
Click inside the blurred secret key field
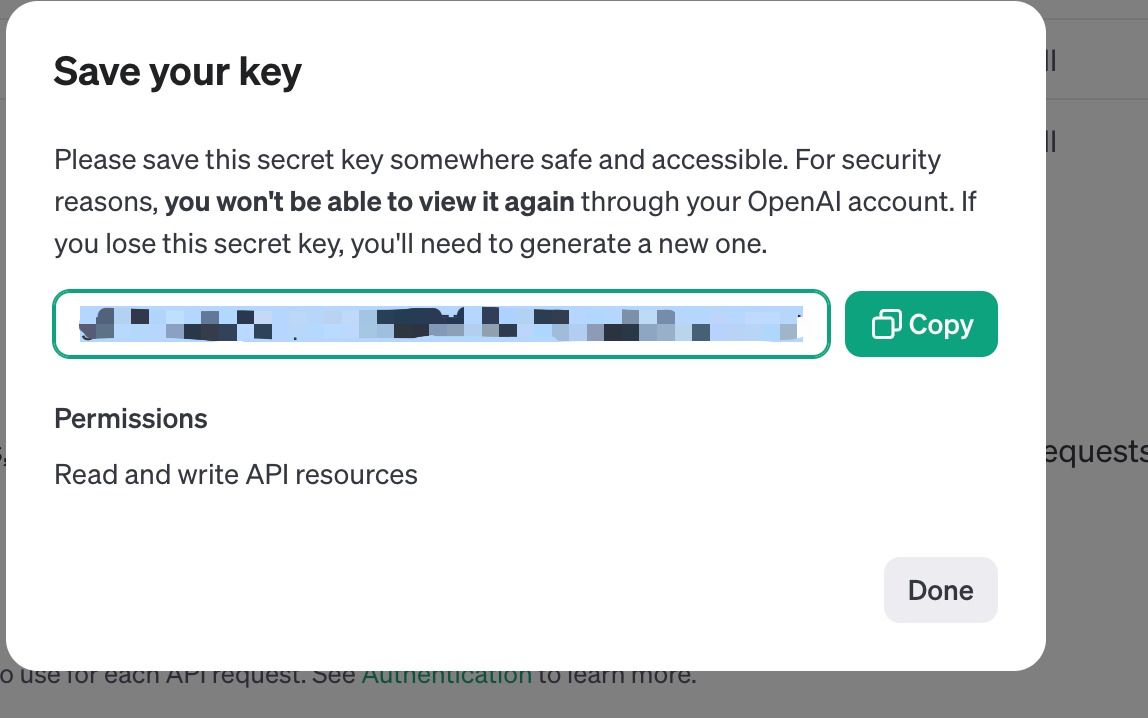[x=440, y=324]
